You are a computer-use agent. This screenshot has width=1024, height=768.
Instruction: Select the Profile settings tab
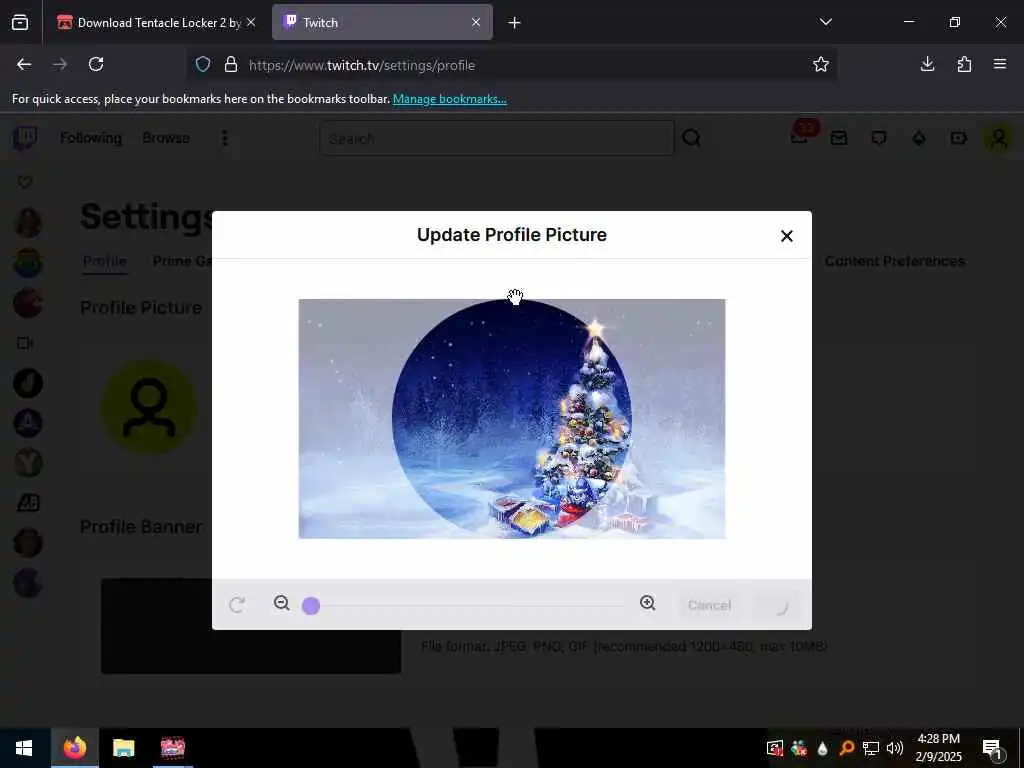pyautogui.click(x=104, y=261)
